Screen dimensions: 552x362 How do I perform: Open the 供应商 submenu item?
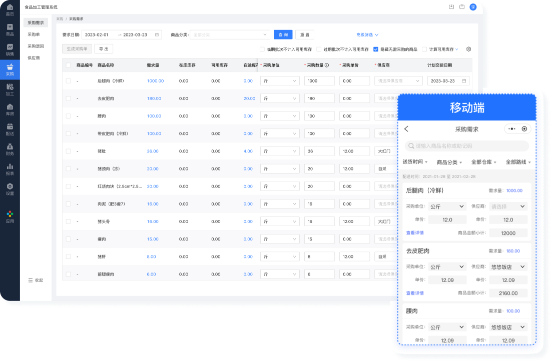pyautogui.click(x=34, y=58)
